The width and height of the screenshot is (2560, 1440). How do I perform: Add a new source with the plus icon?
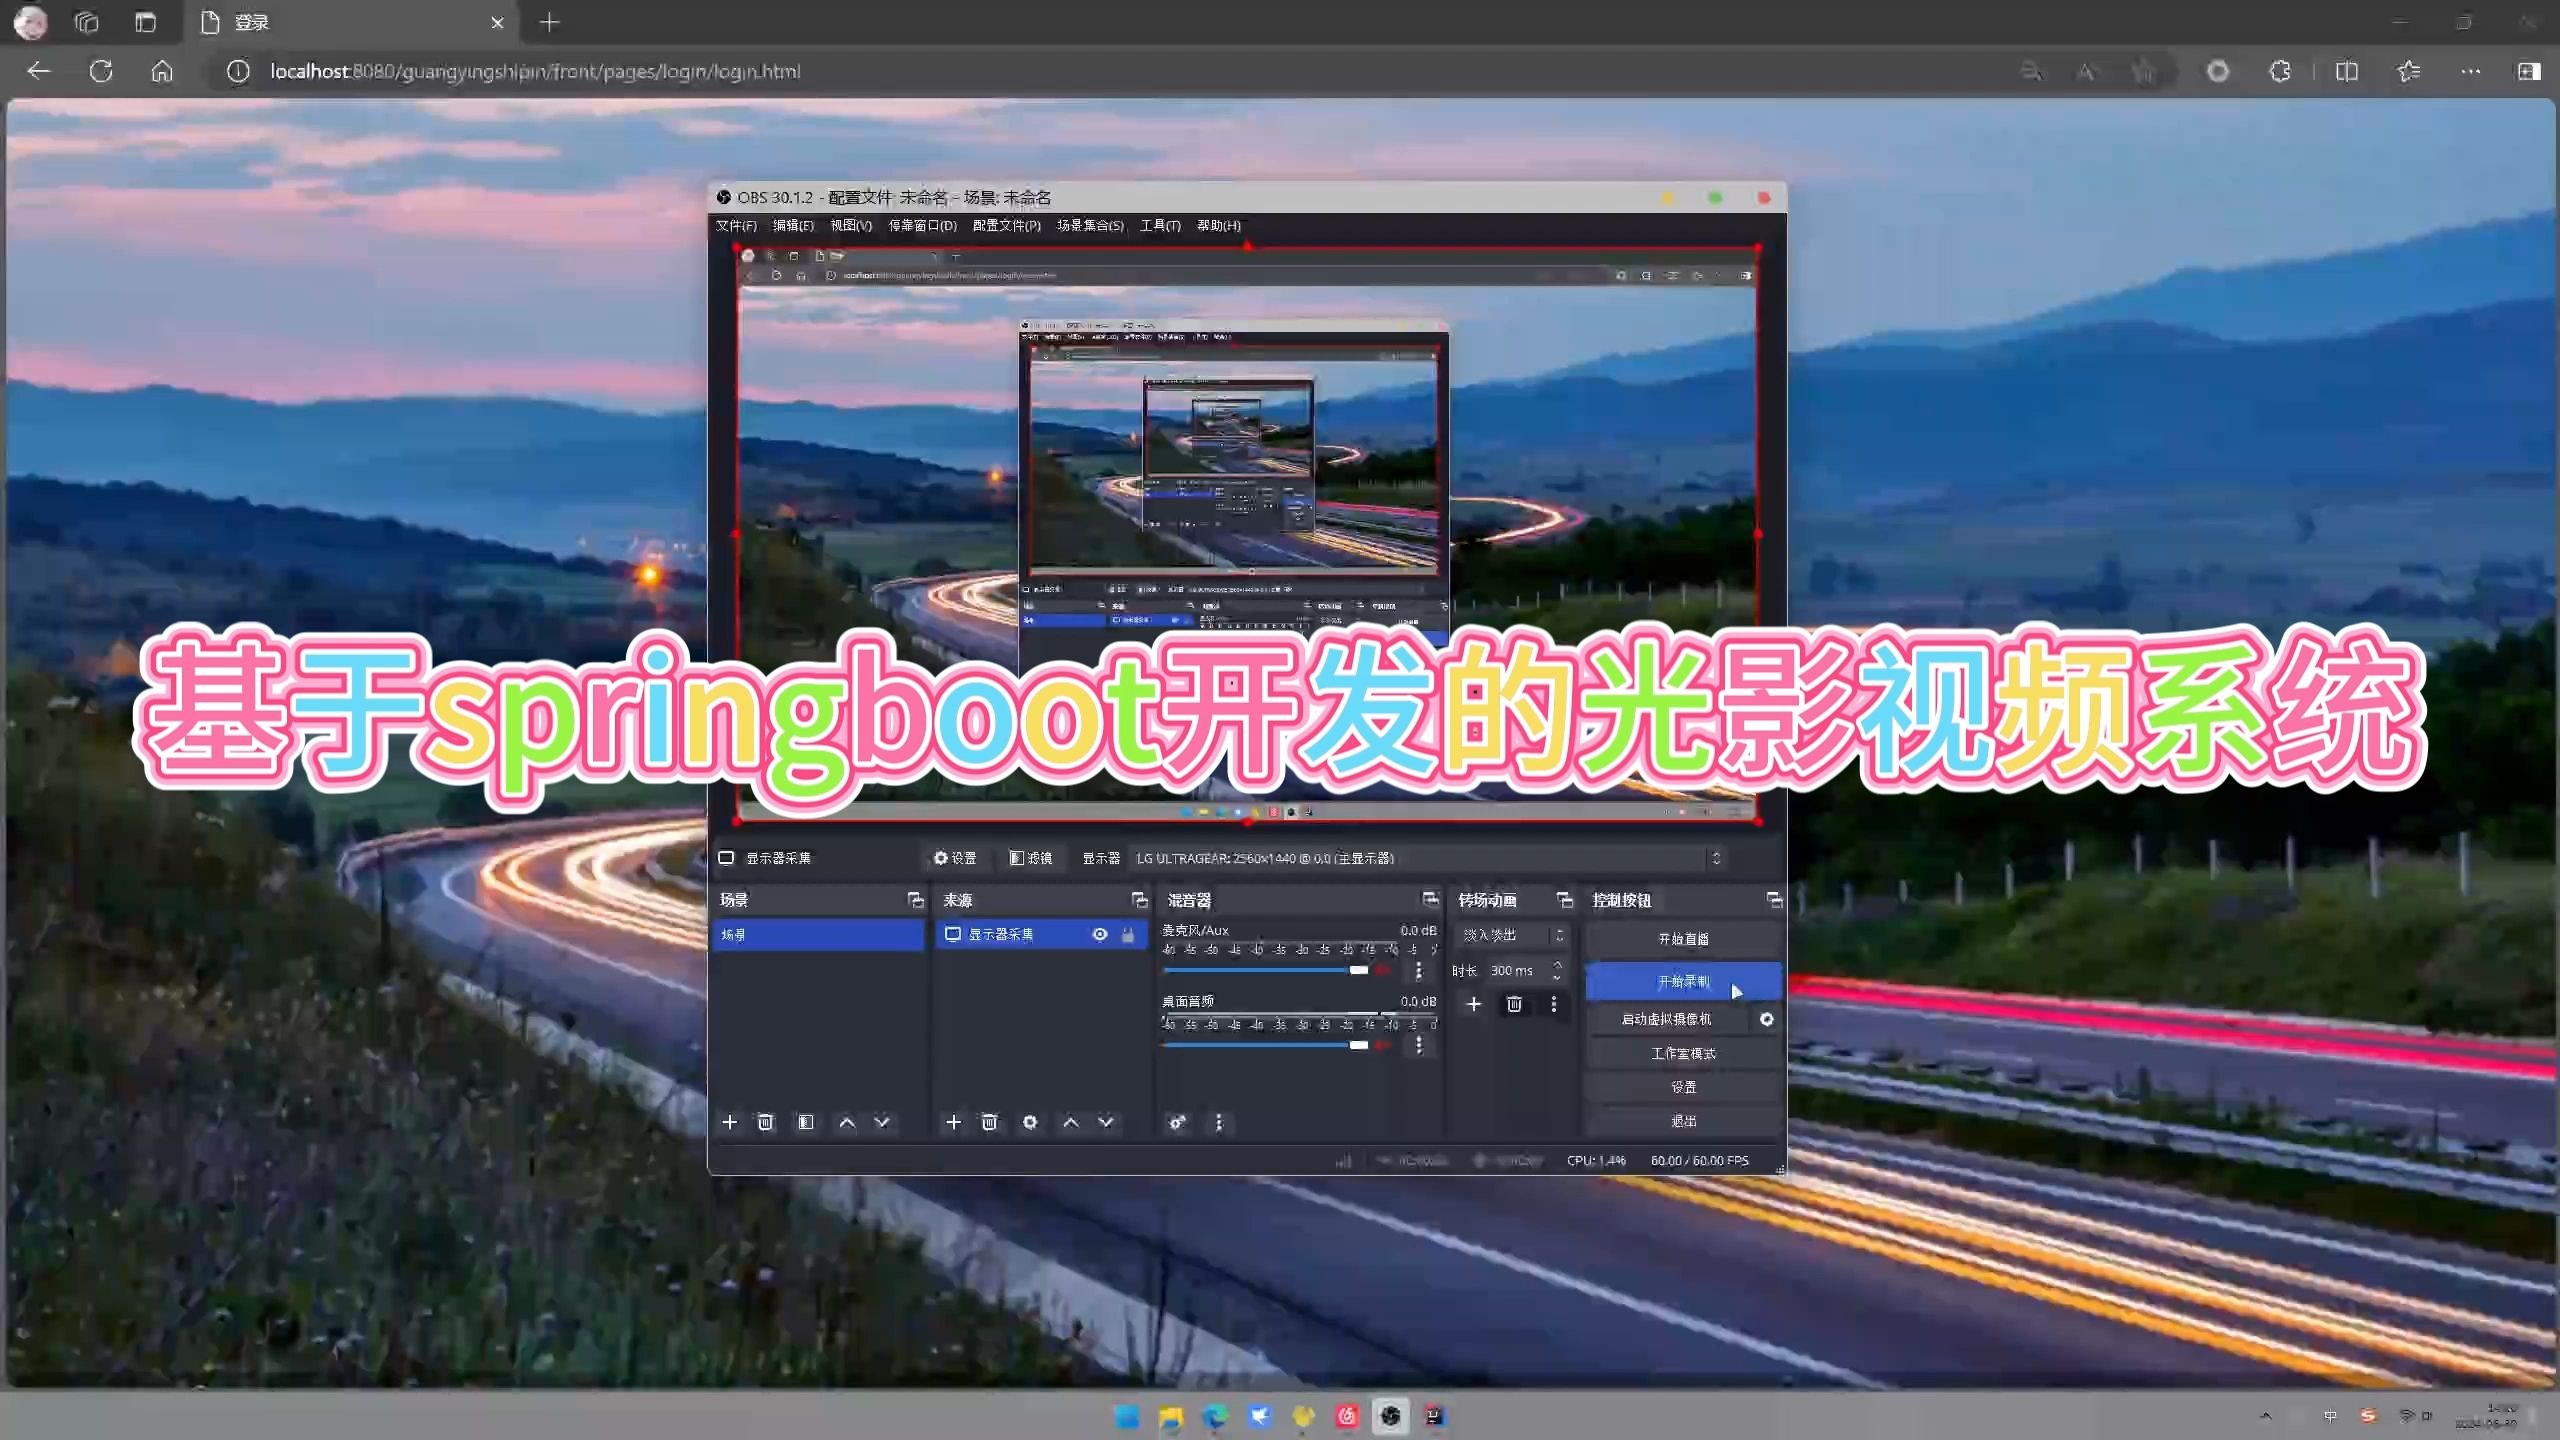click(x=953, y=1122)
